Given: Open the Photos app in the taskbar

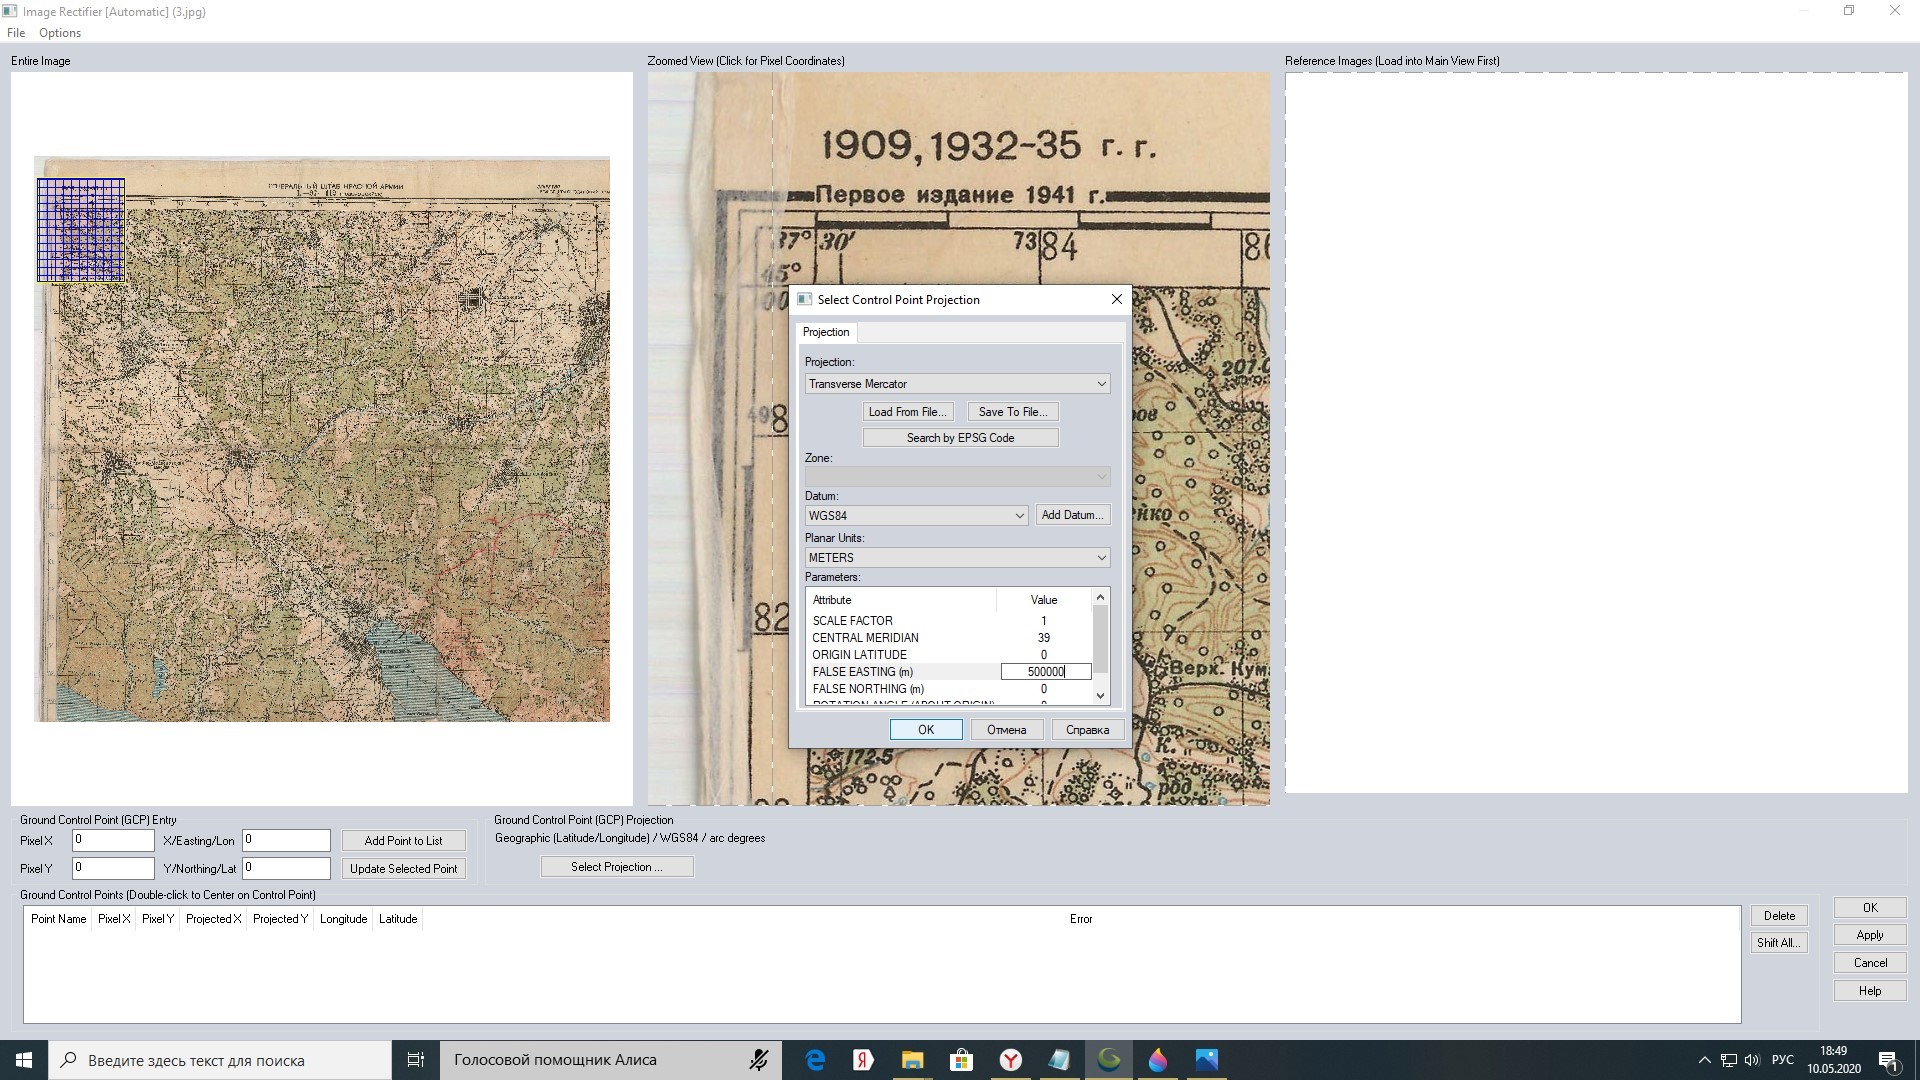Looking at the screenshot, I should (x=1207, y=1060).
